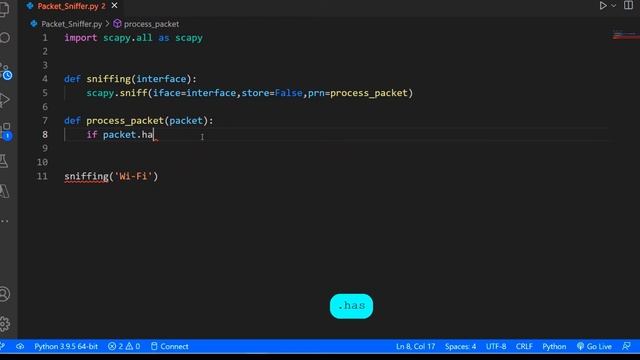The width and height of the screenshot is (640, 360).
Task: Change the file encoding UTF-8
Action: (x=496, y=347)
